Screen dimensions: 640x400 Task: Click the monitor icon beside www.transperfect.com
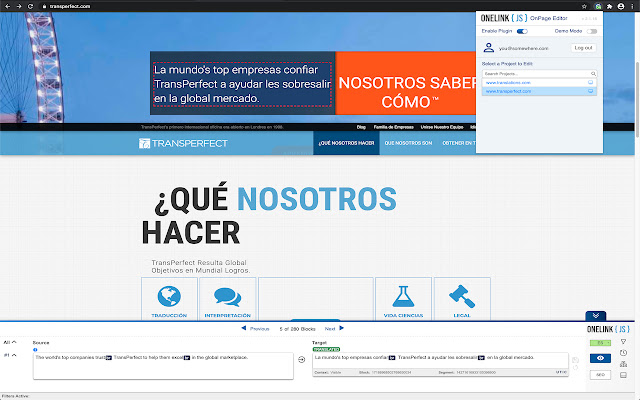[x=590, y=91]
